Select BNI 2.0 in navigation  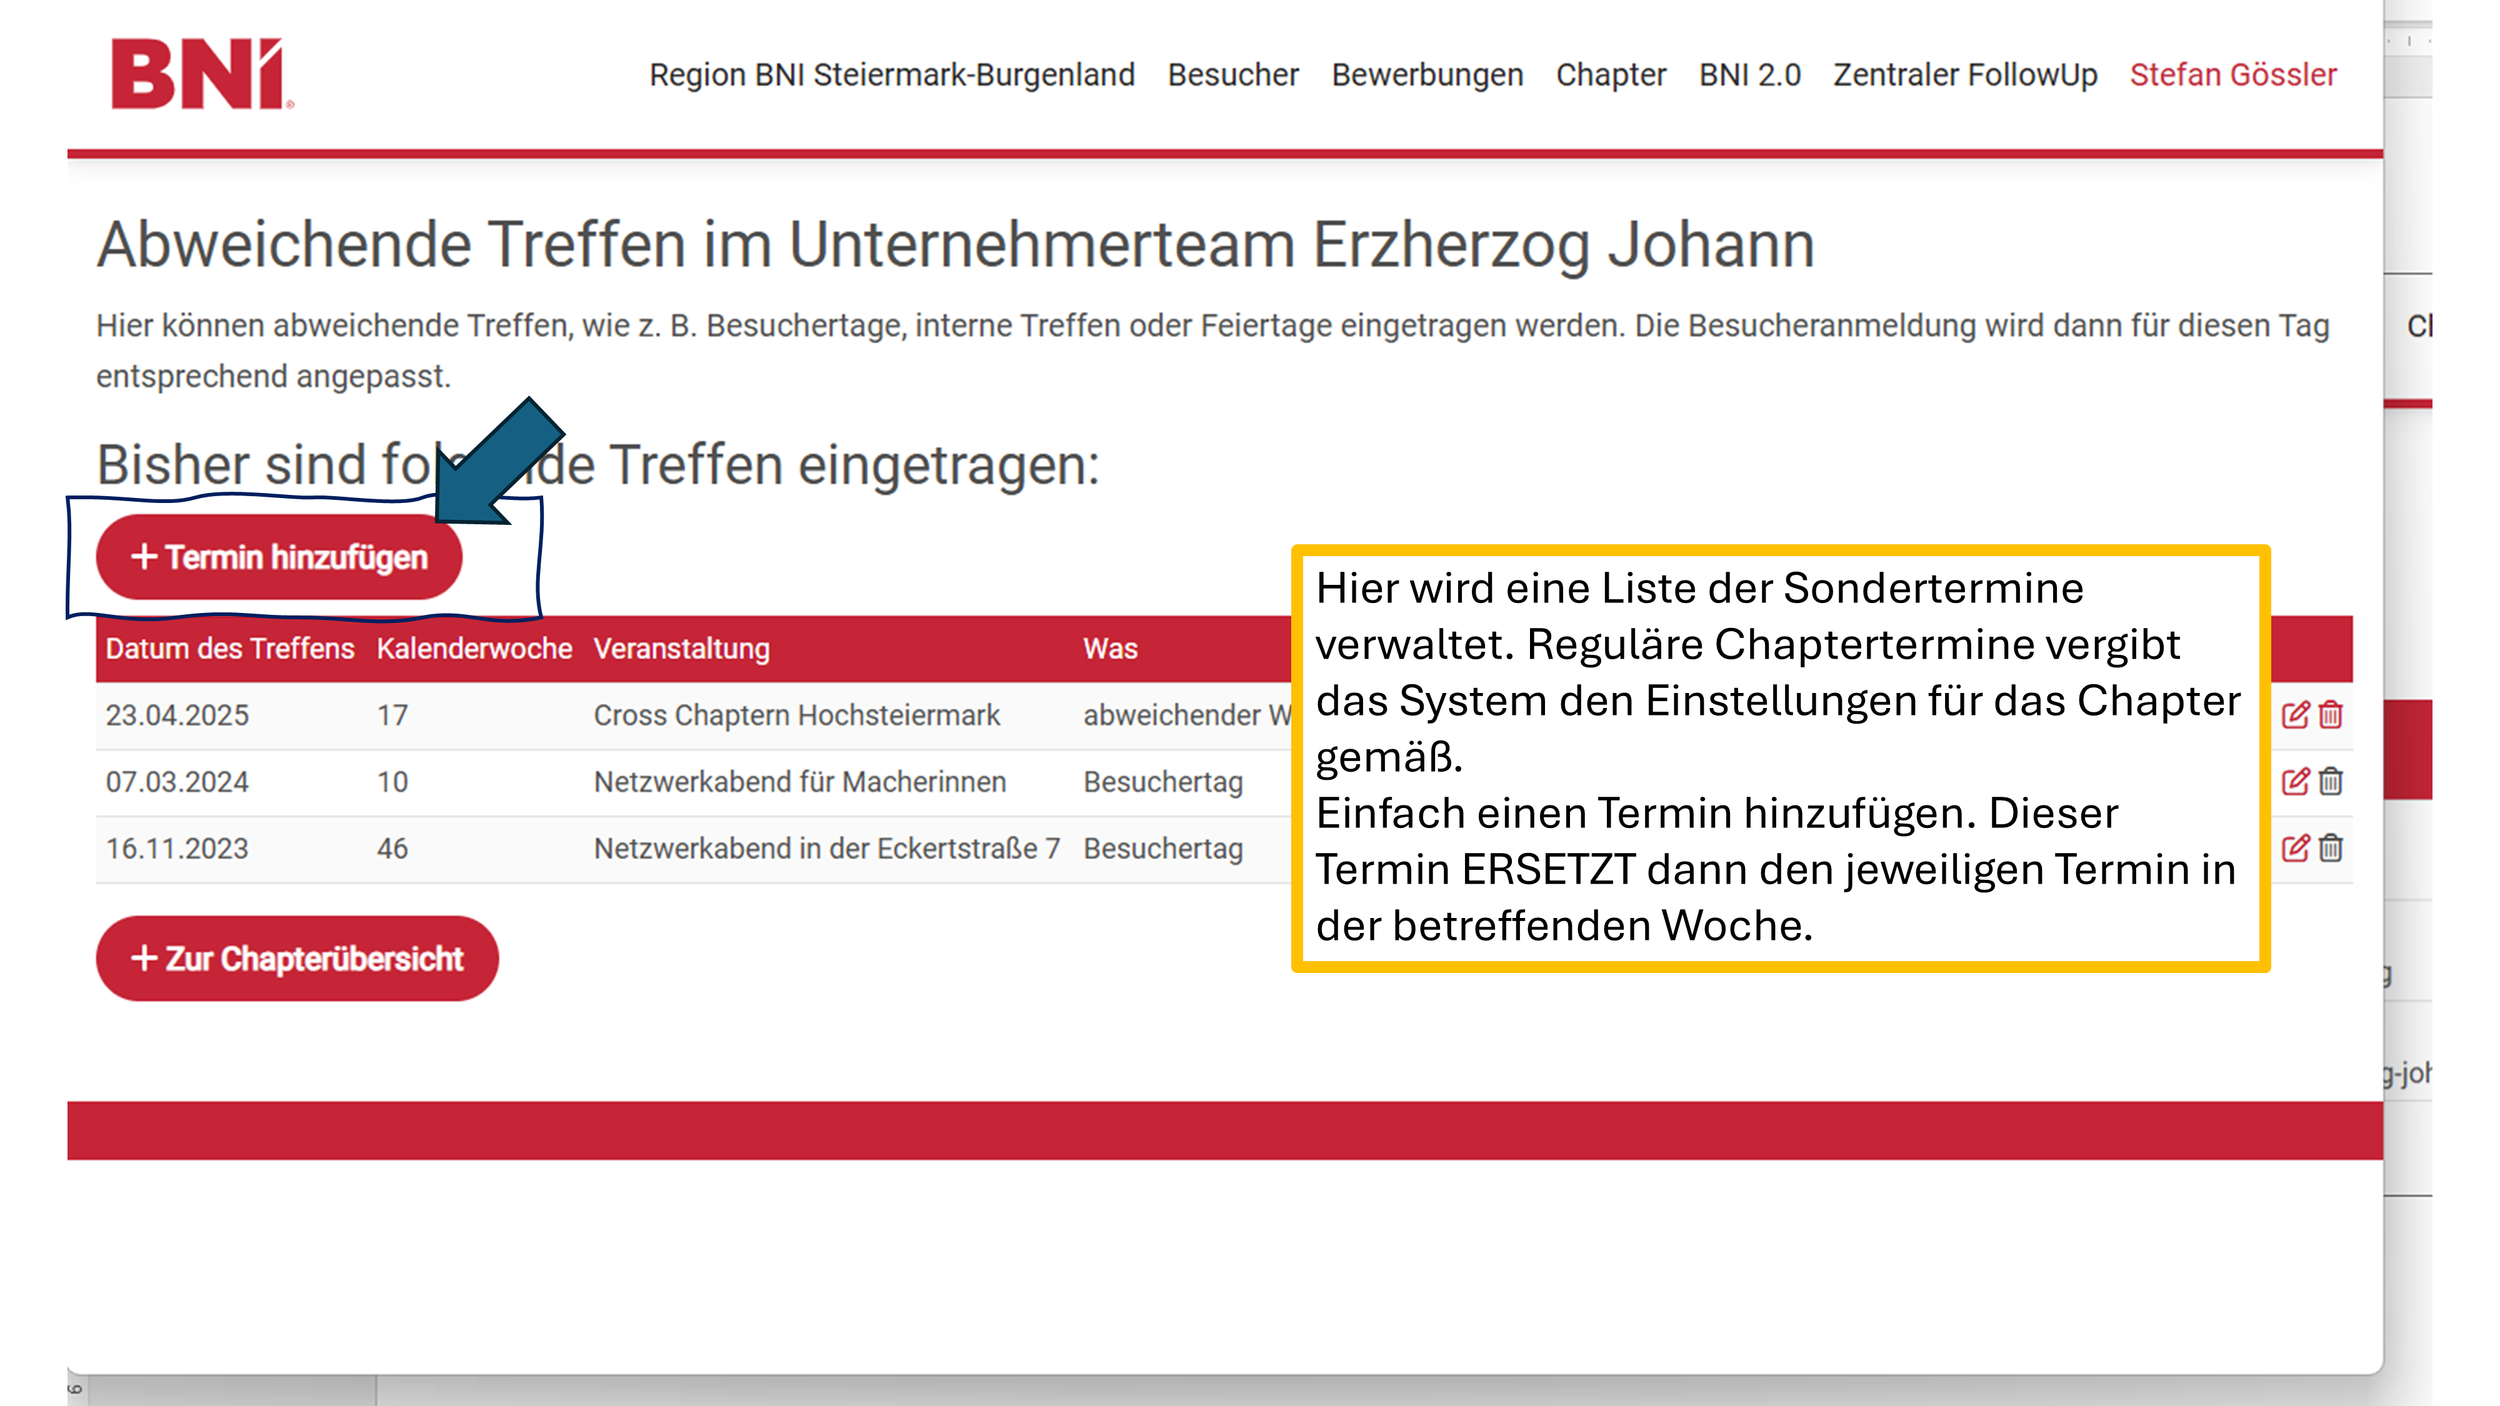(1749, 75)
